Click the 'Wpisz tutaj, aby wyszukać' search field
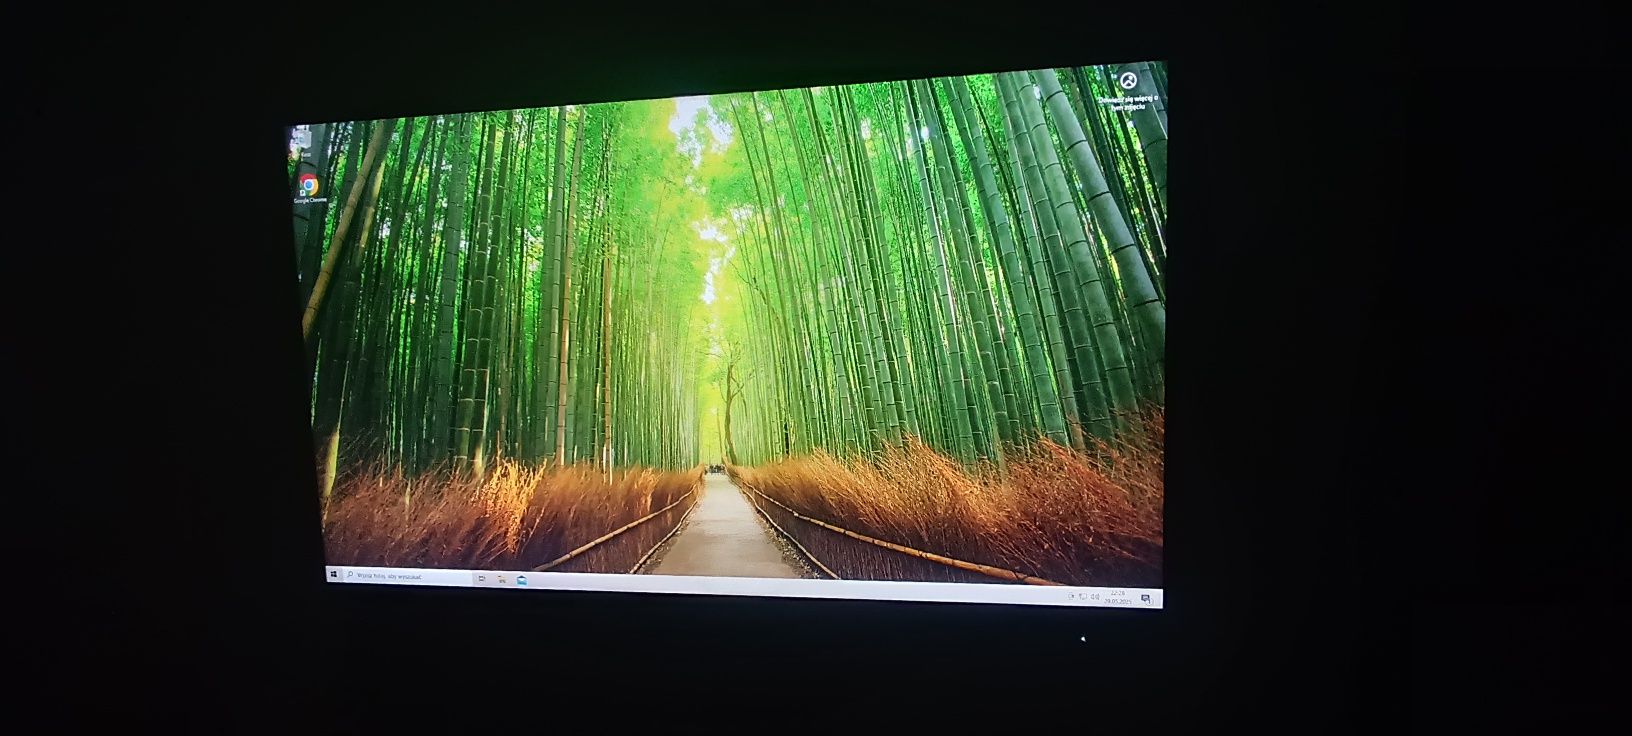Image resolution: width=1632 pixels, height=736 pixels. [407, 576]
